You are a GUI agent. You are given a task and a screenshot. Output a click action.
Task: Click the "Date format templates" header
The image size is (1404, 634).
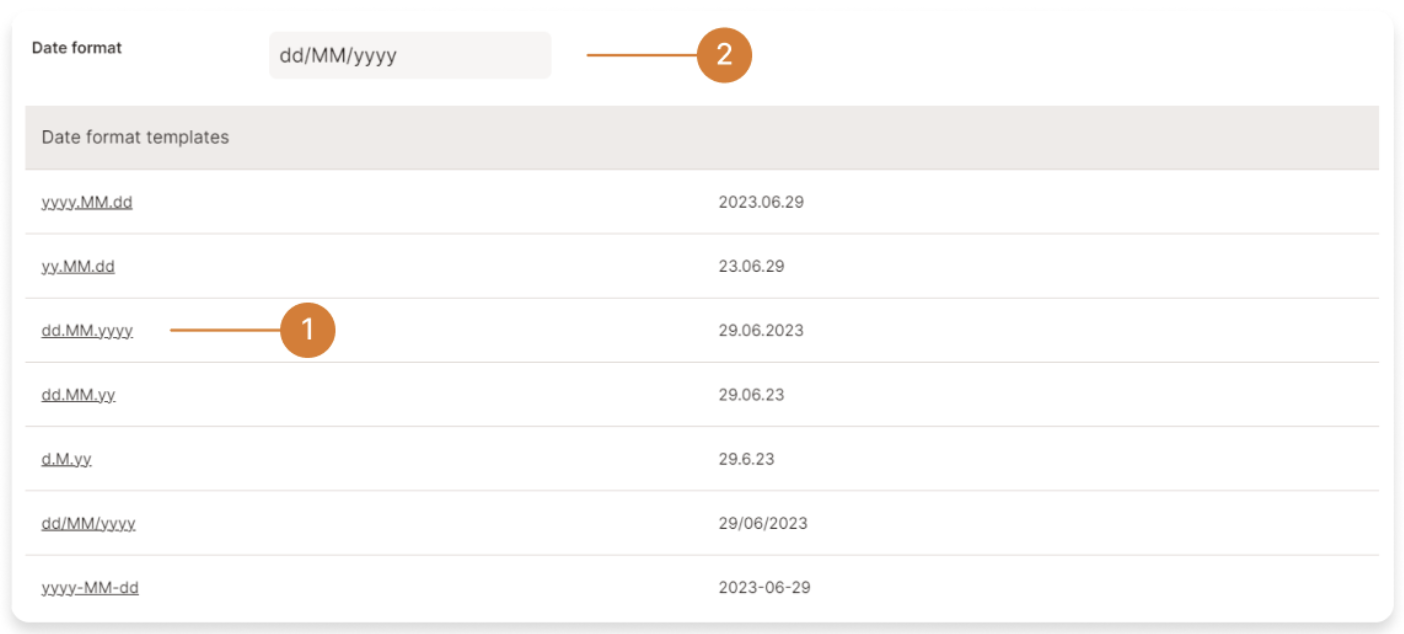coord(135,137)
